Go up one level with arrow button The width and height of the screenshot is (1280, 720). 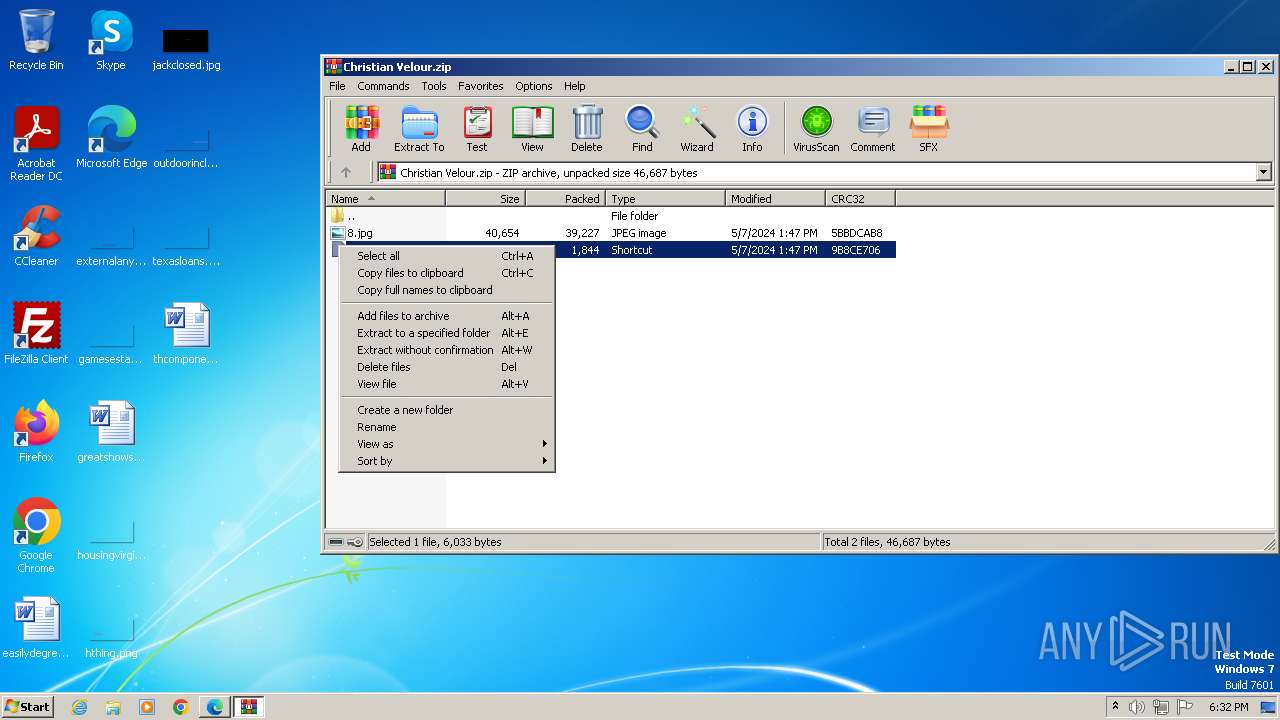pyautogui.click(x=346, y=172)
